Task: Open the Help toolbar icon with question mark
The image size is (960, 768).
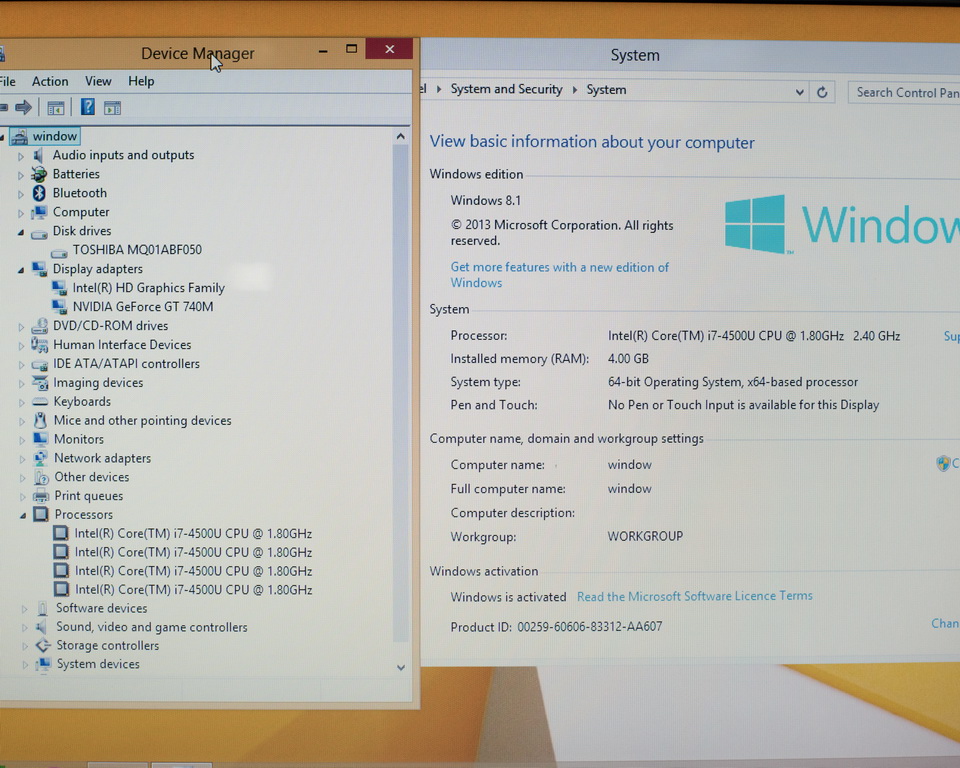Action: click(x=88, y=107)
